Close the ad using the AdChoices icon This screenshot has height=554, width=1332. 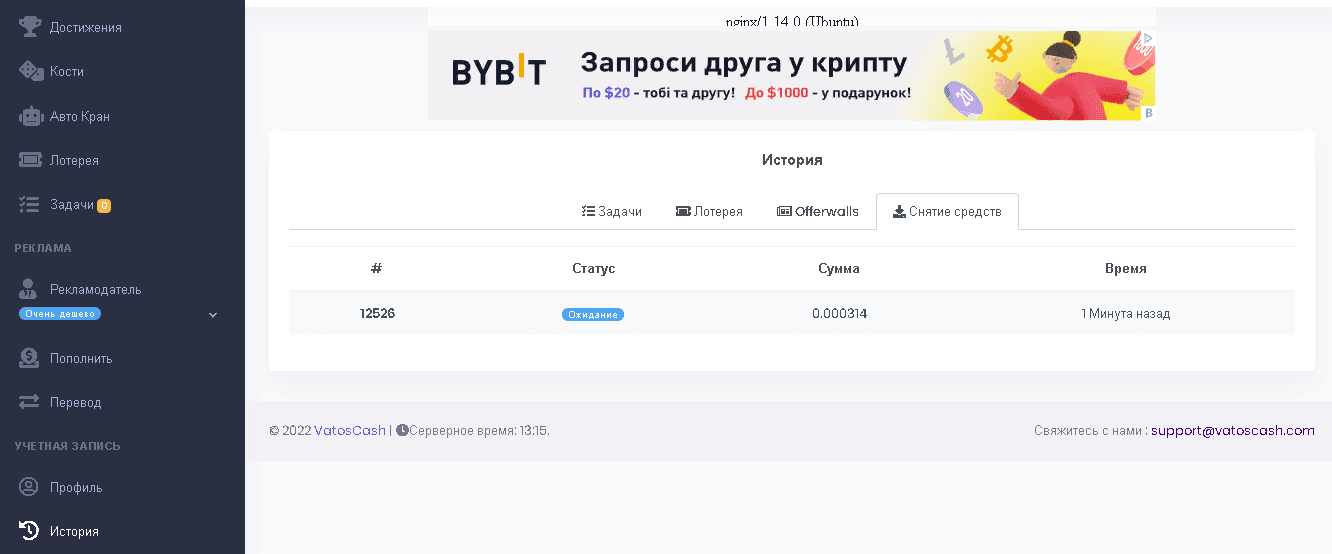pyautogui.click(x=1148, y=39)
